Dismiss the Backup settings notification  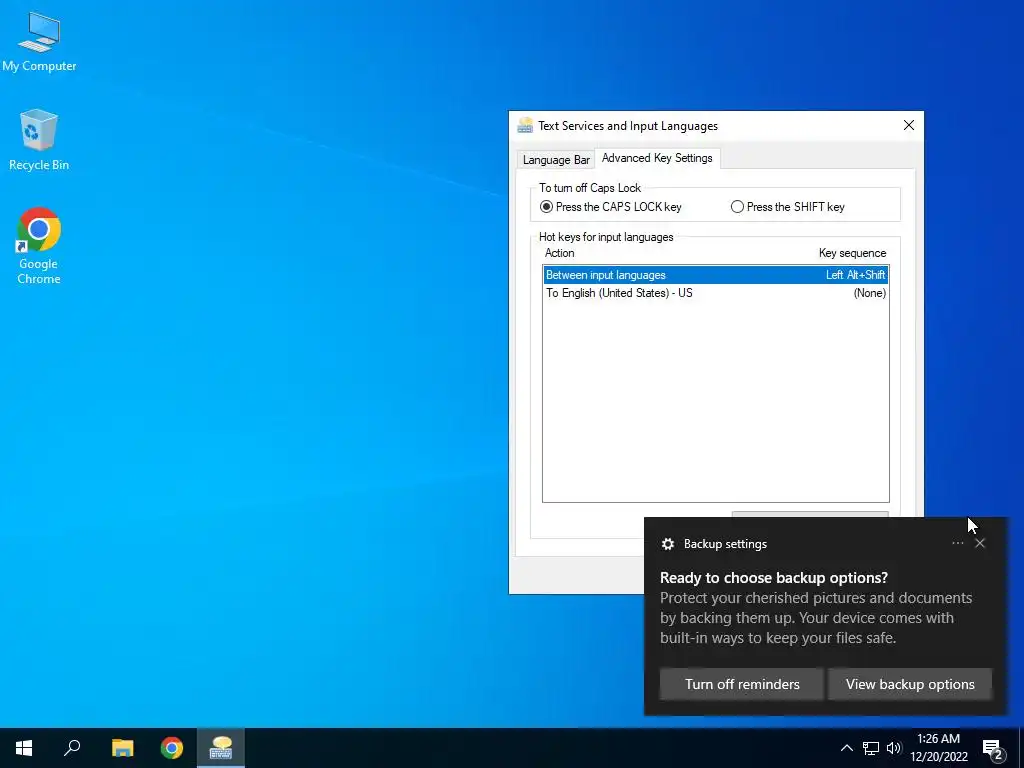(980, 543)
